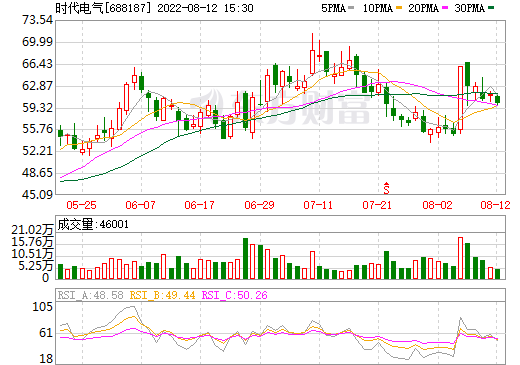The image size is (520, 365).
Task: Click the 成交量:46001 volume label
Action: 93,224
